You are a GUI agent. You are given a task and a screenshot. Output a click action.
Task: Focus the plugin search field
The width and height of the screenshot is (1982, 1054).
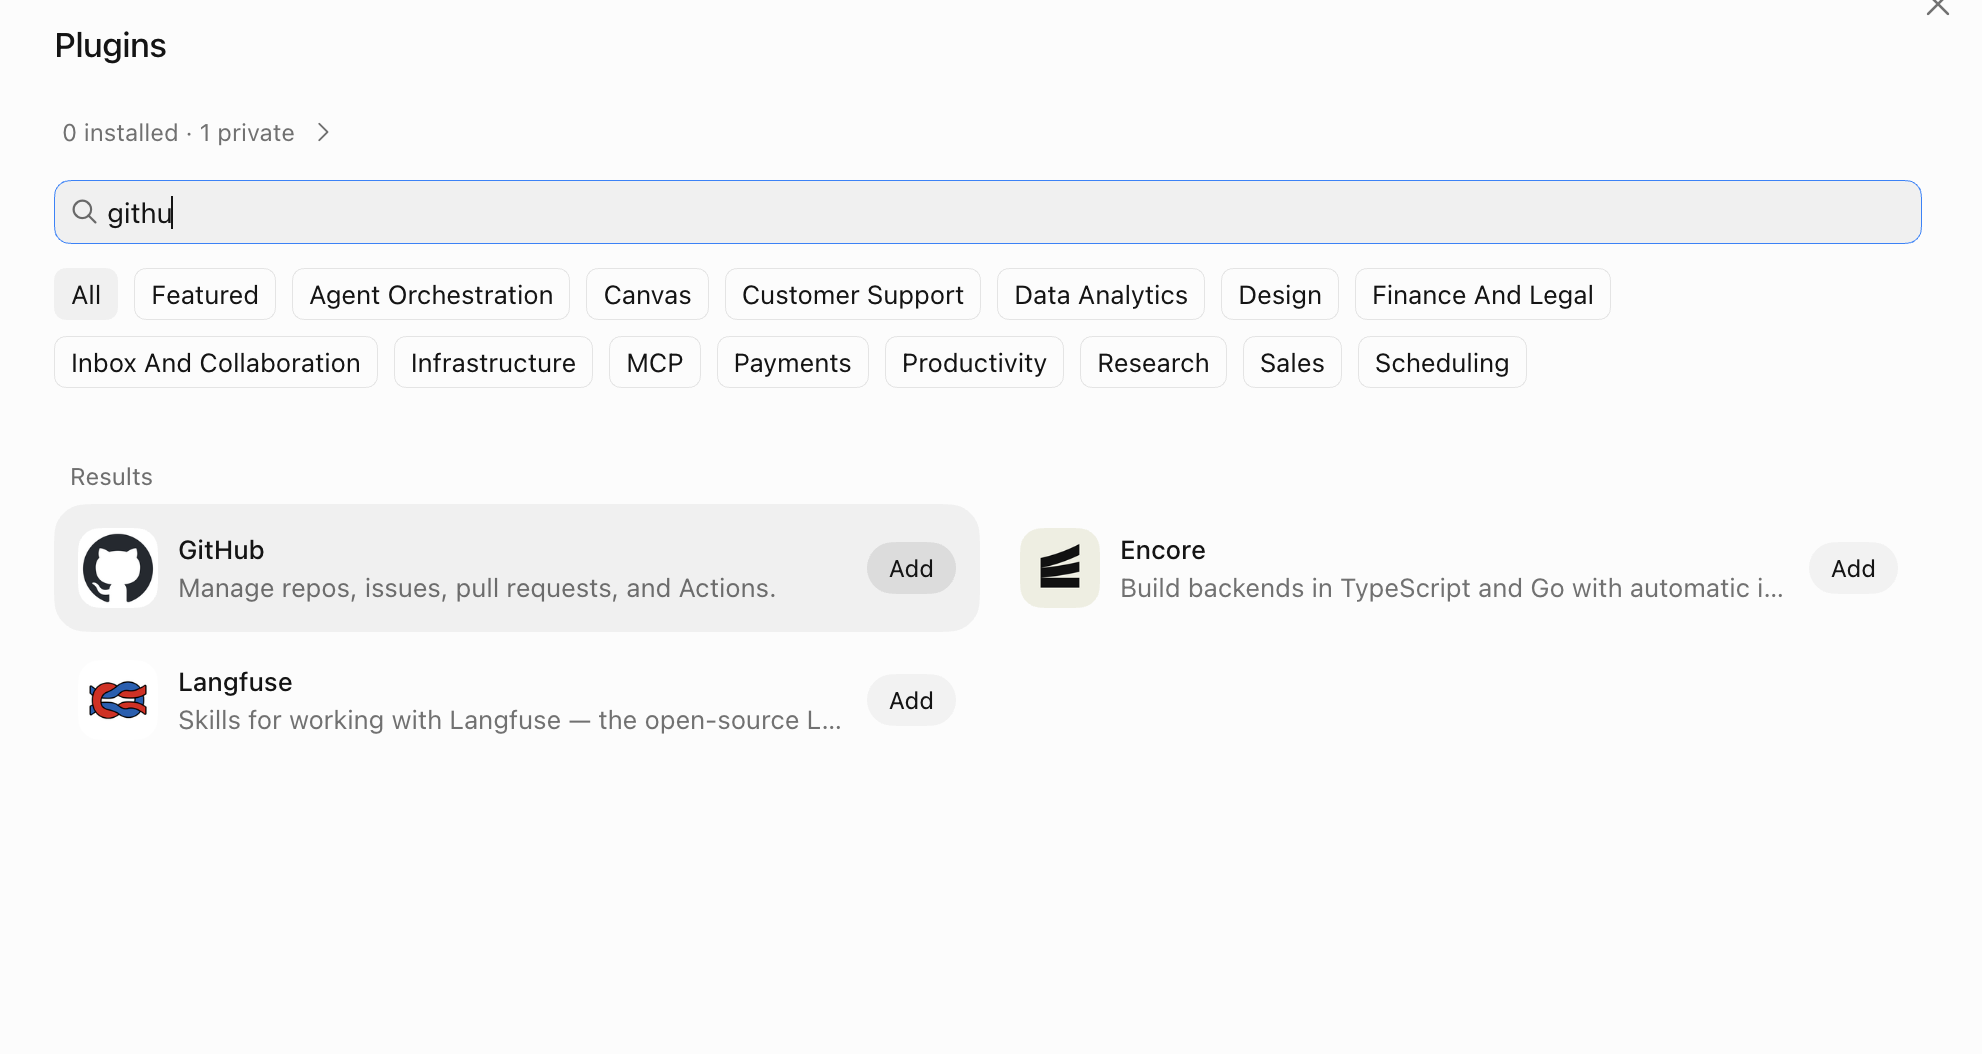pyautogui.click(x=988, y=212)
